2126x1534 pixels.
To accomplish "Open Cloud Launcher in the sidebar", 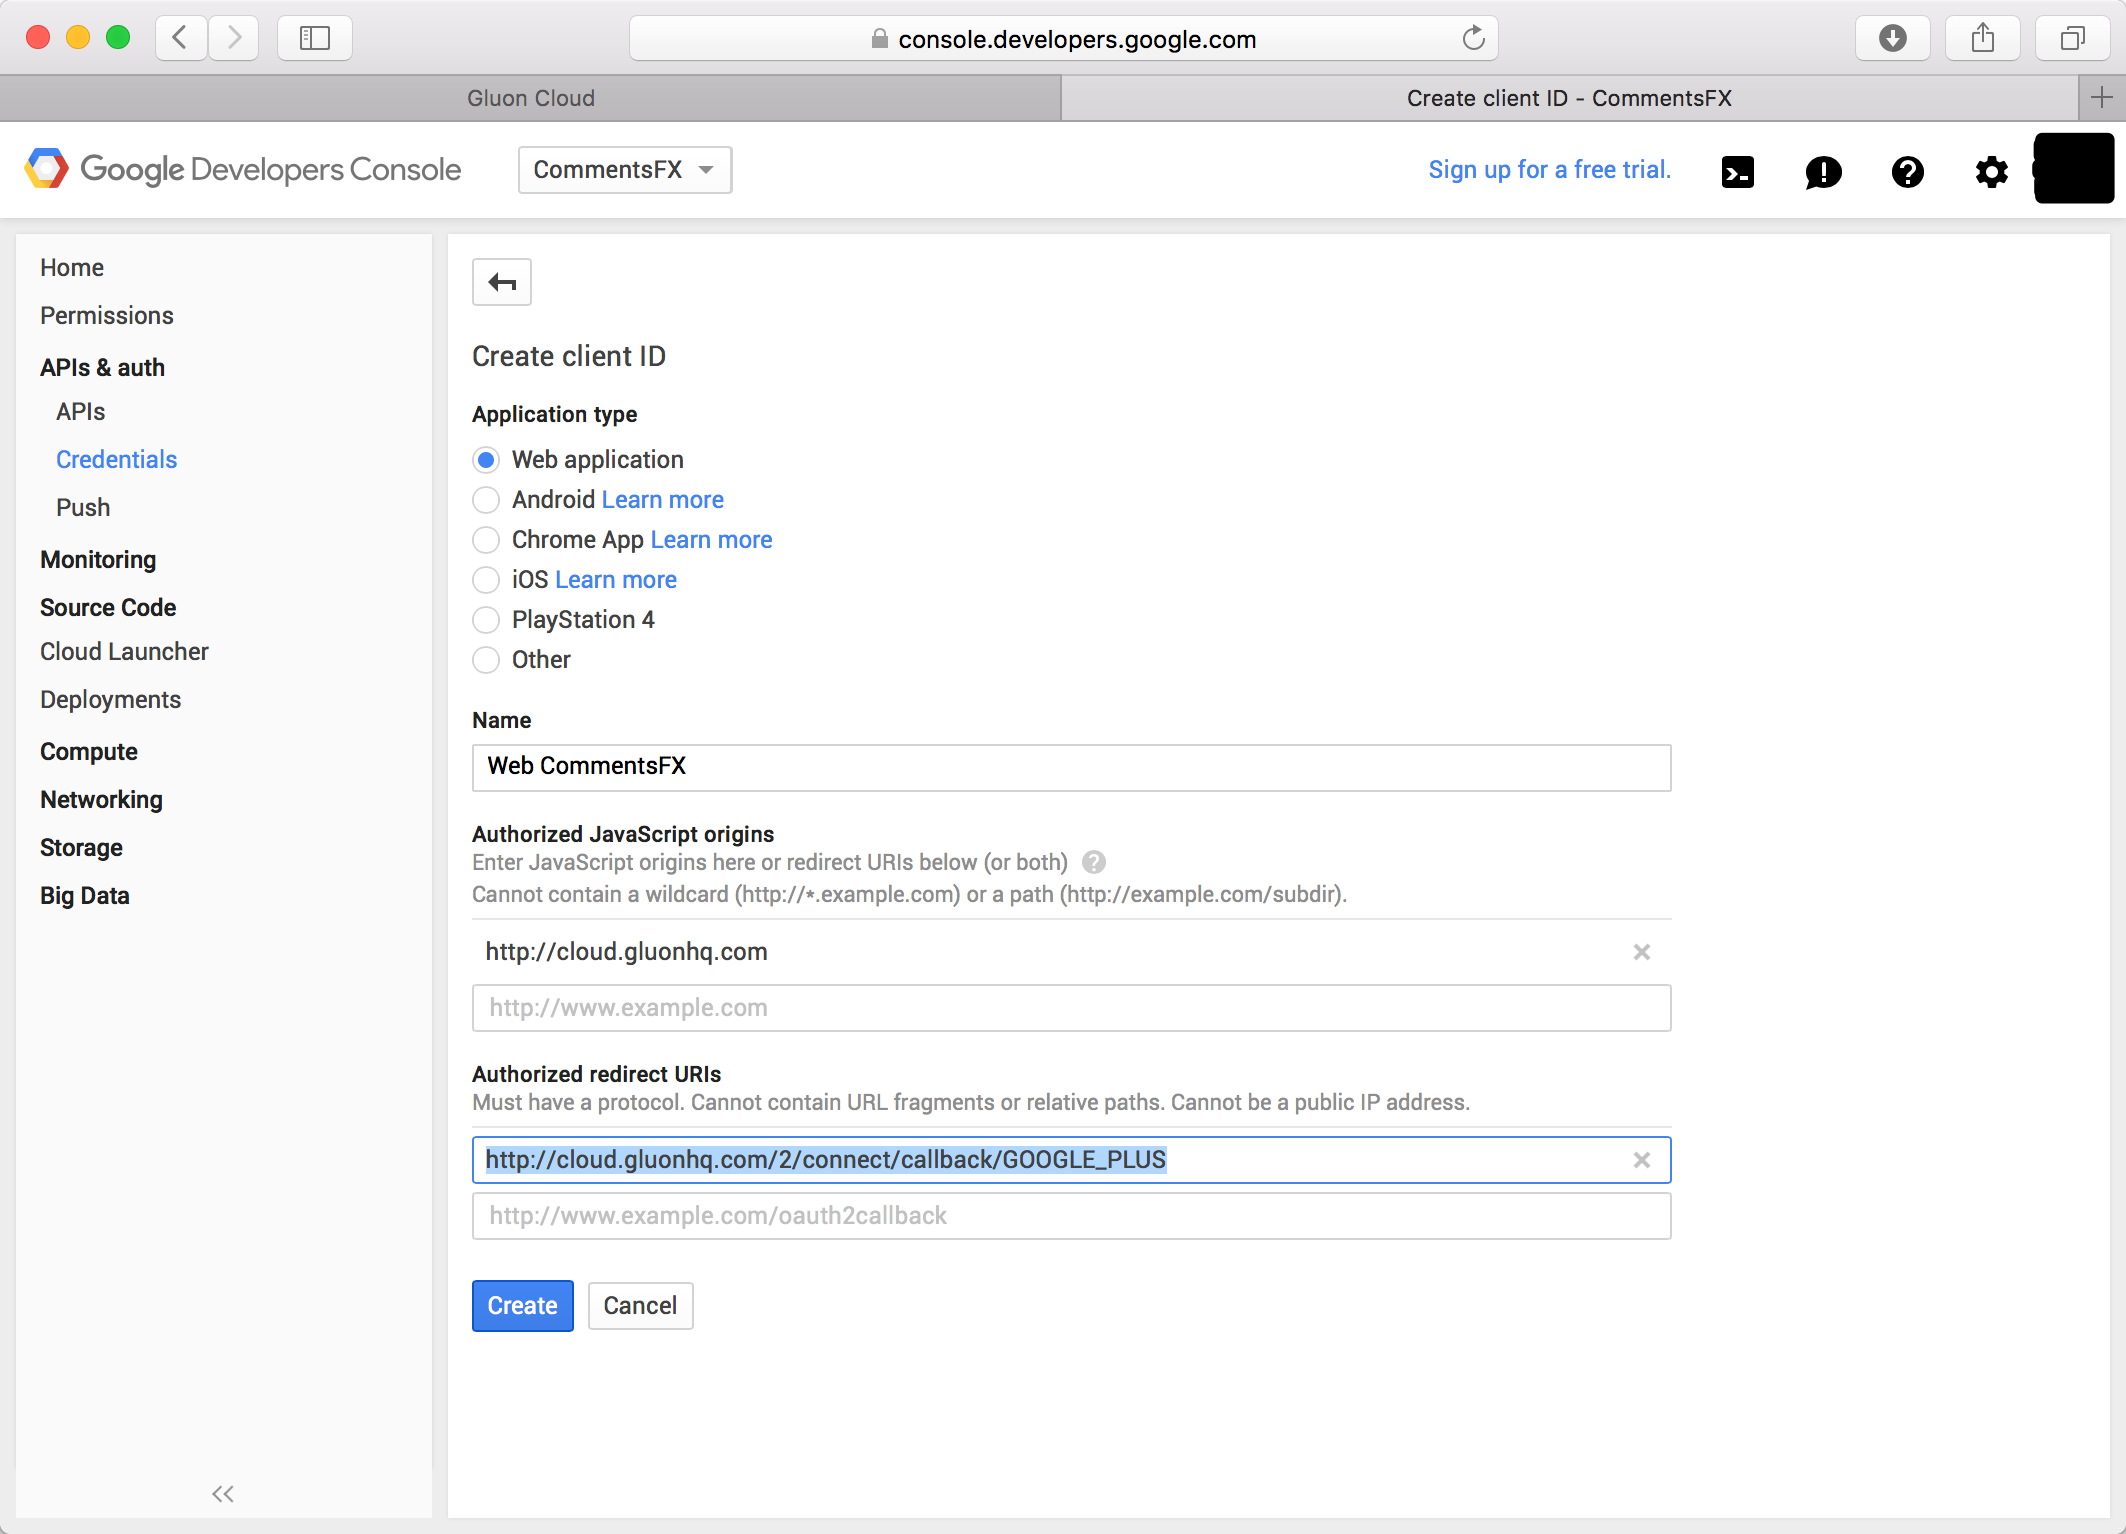I will (124, 652).
